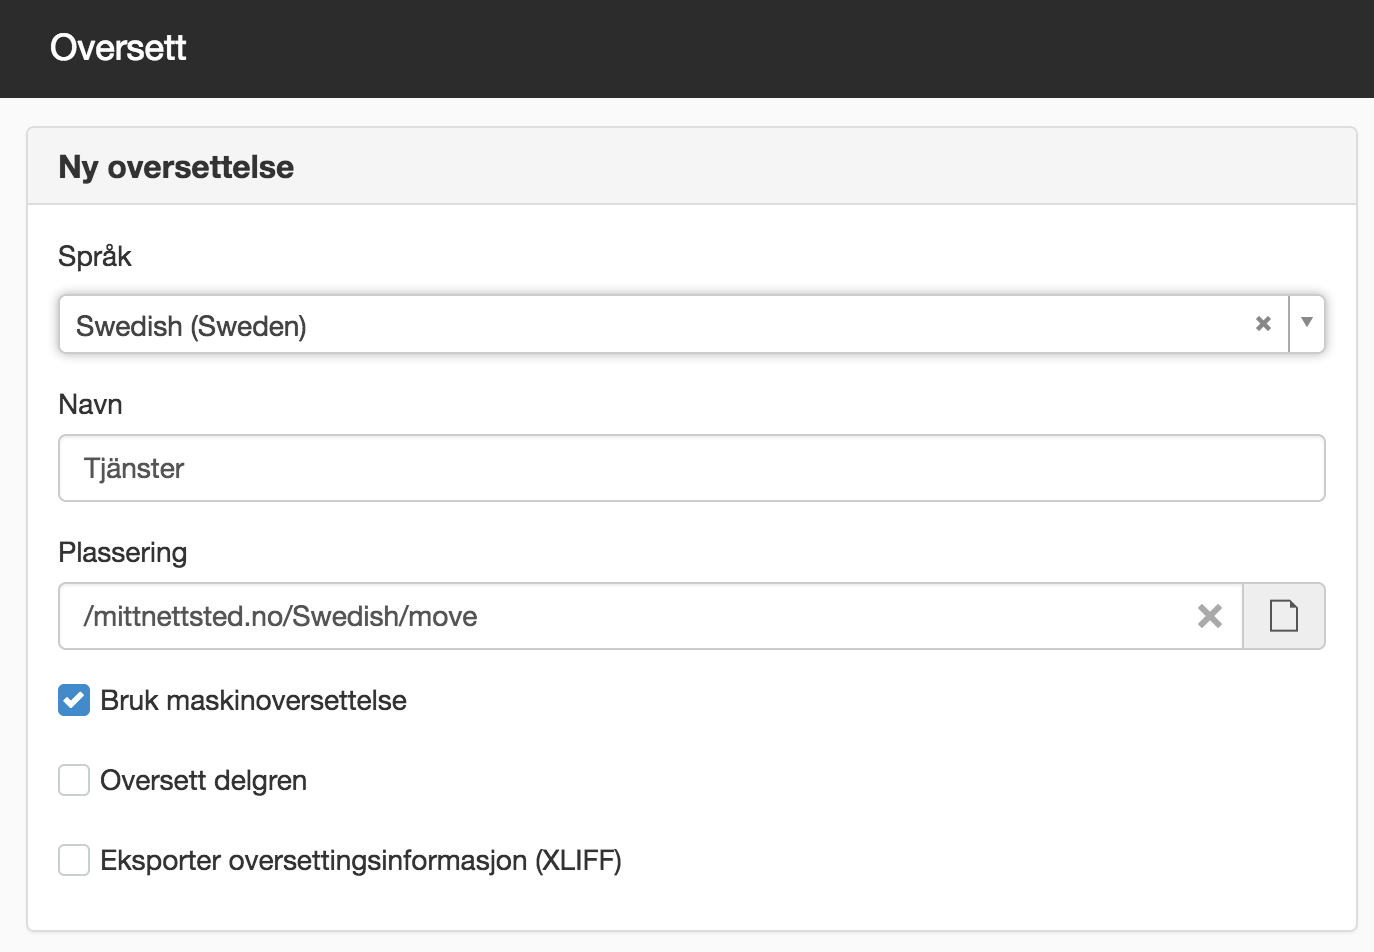Viewport: 1374px width, 952px height.
Task: Click the Ny oversettelse panel heading
Action: 176,167
